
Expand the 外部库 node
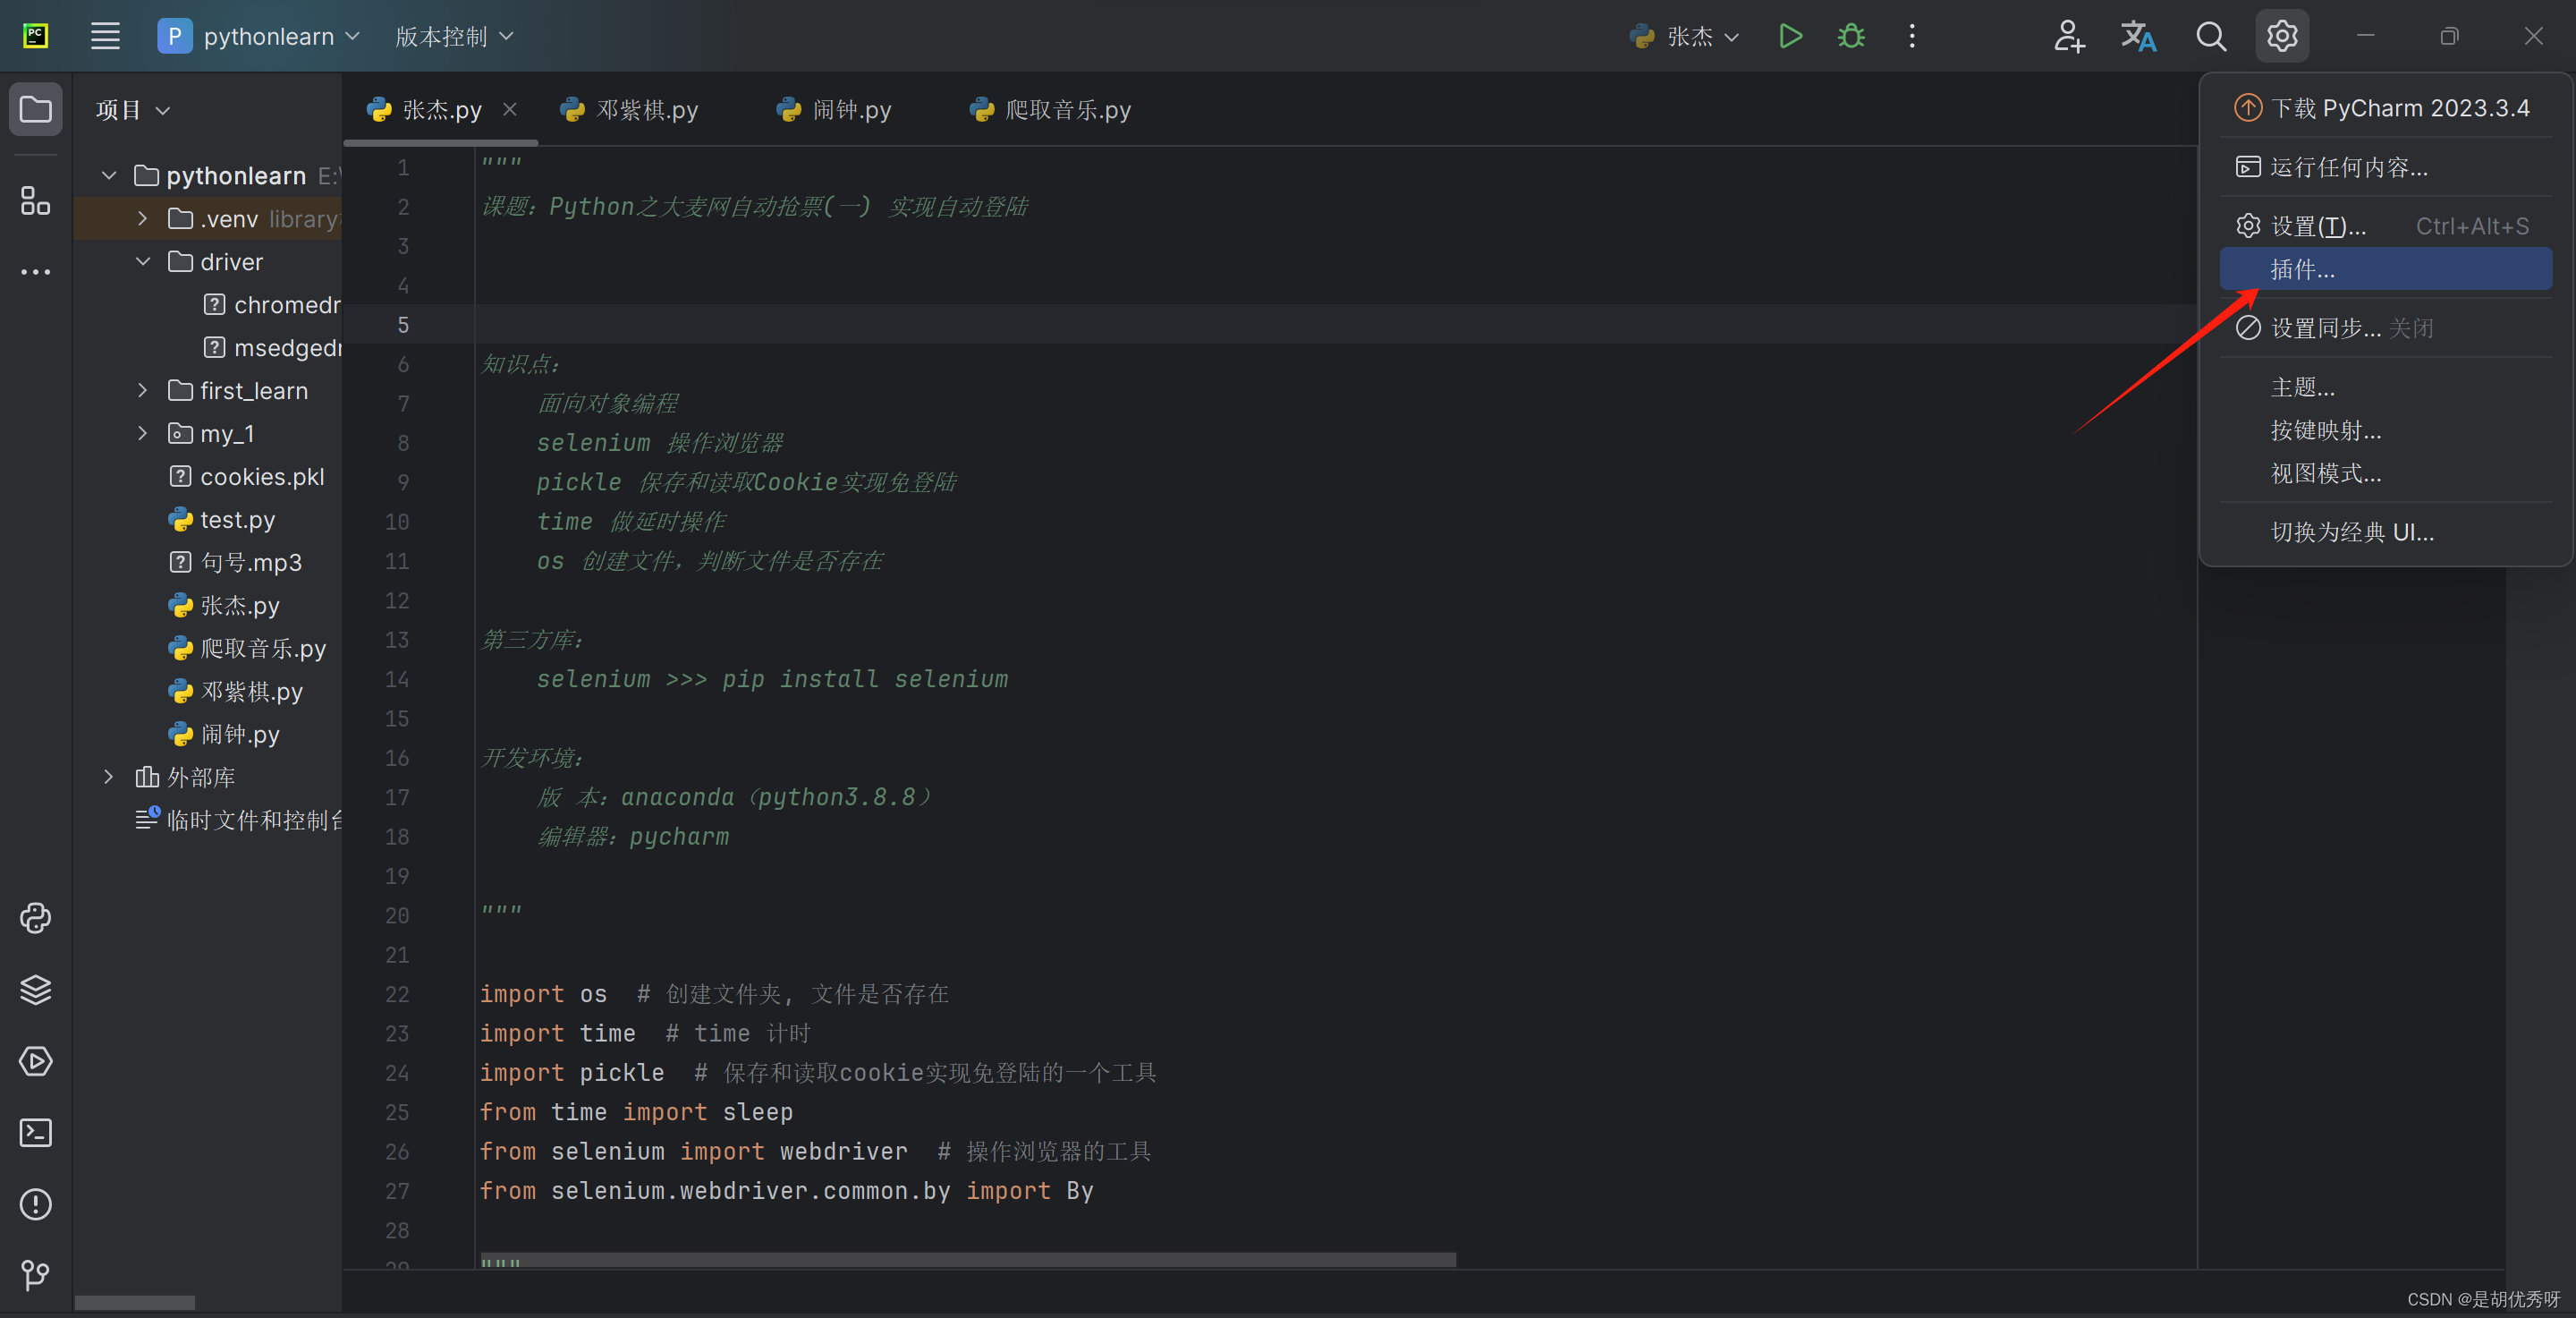tap(109, 777)
